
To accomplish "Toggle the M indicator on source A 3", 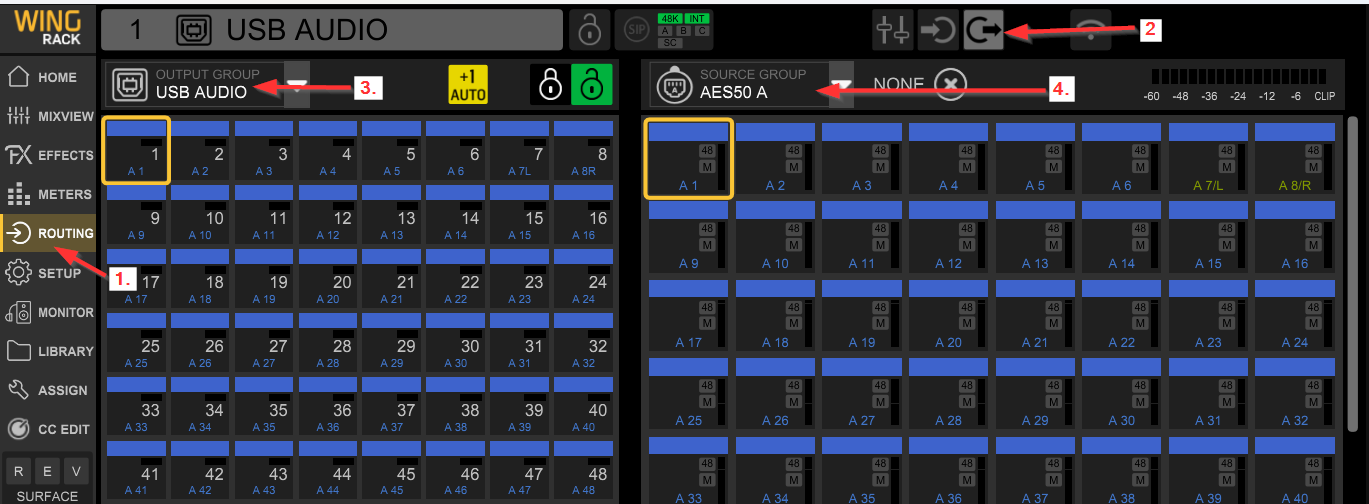I will point(880,167).
